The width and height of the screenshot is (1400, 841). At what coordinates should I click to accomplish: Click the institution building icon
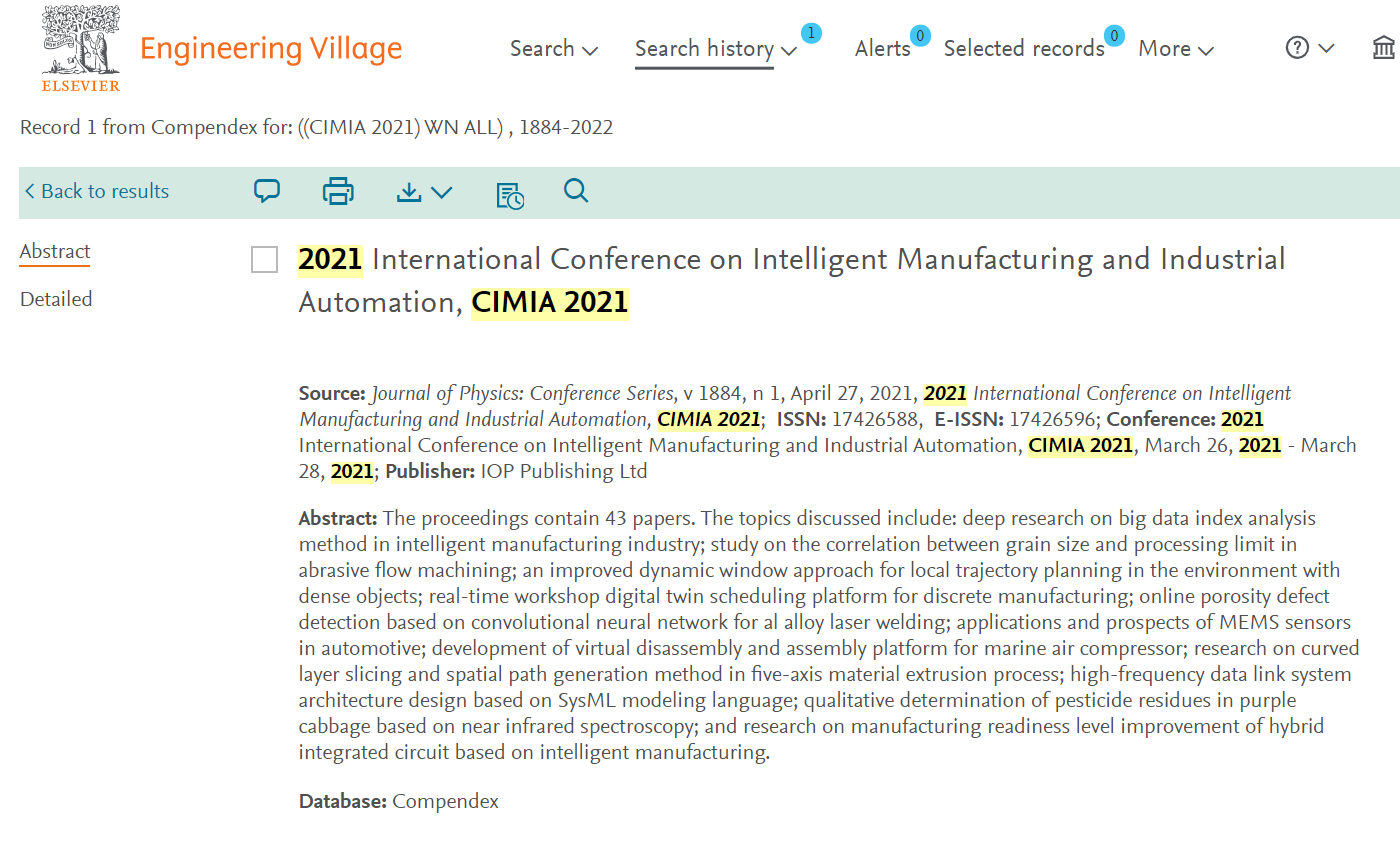[1384, 48]
